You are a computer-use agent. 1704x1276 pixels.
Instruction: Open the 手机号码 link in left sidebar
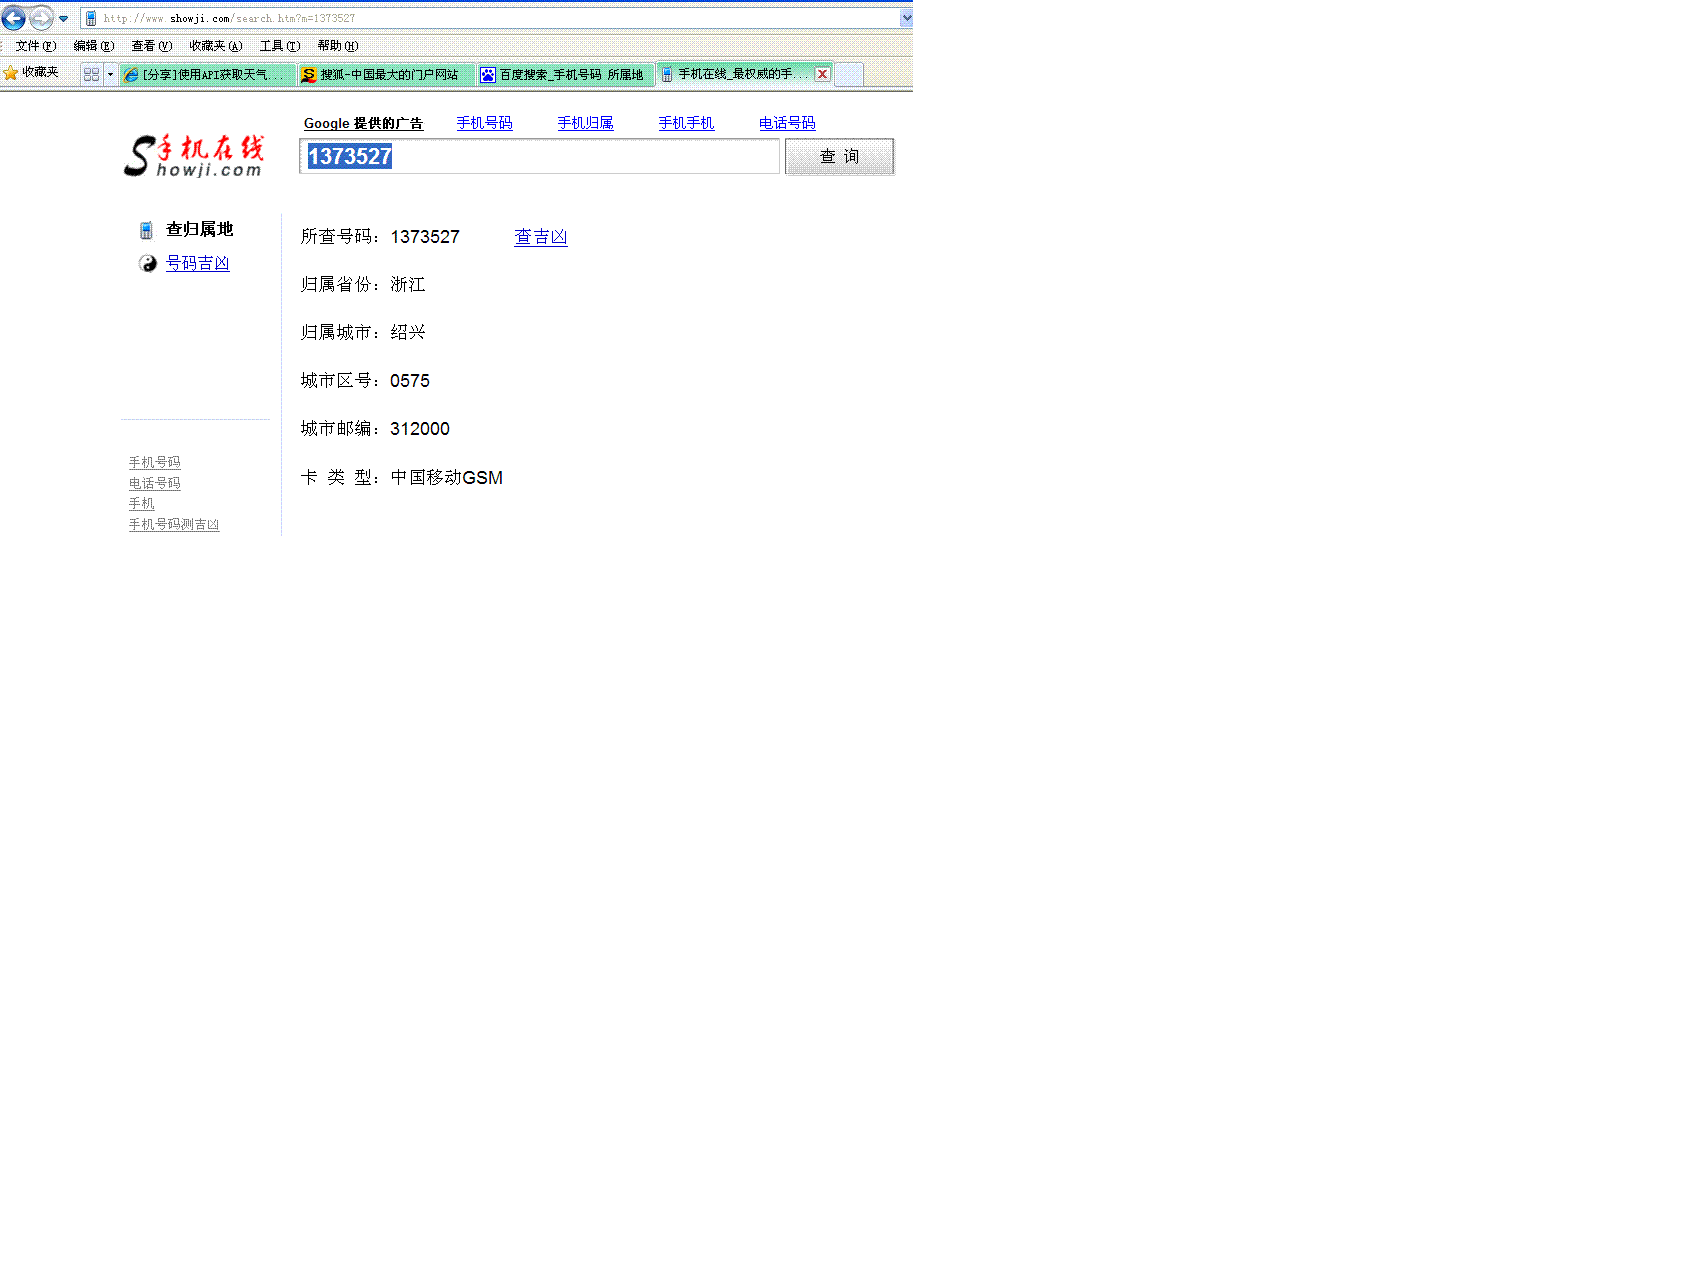click(154, 463)
